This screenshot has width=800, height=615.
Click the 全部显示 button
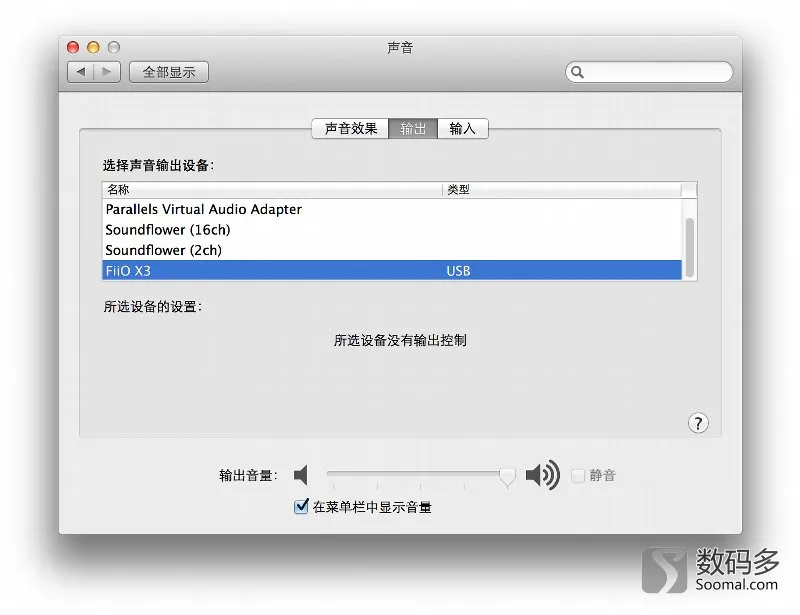169,72
